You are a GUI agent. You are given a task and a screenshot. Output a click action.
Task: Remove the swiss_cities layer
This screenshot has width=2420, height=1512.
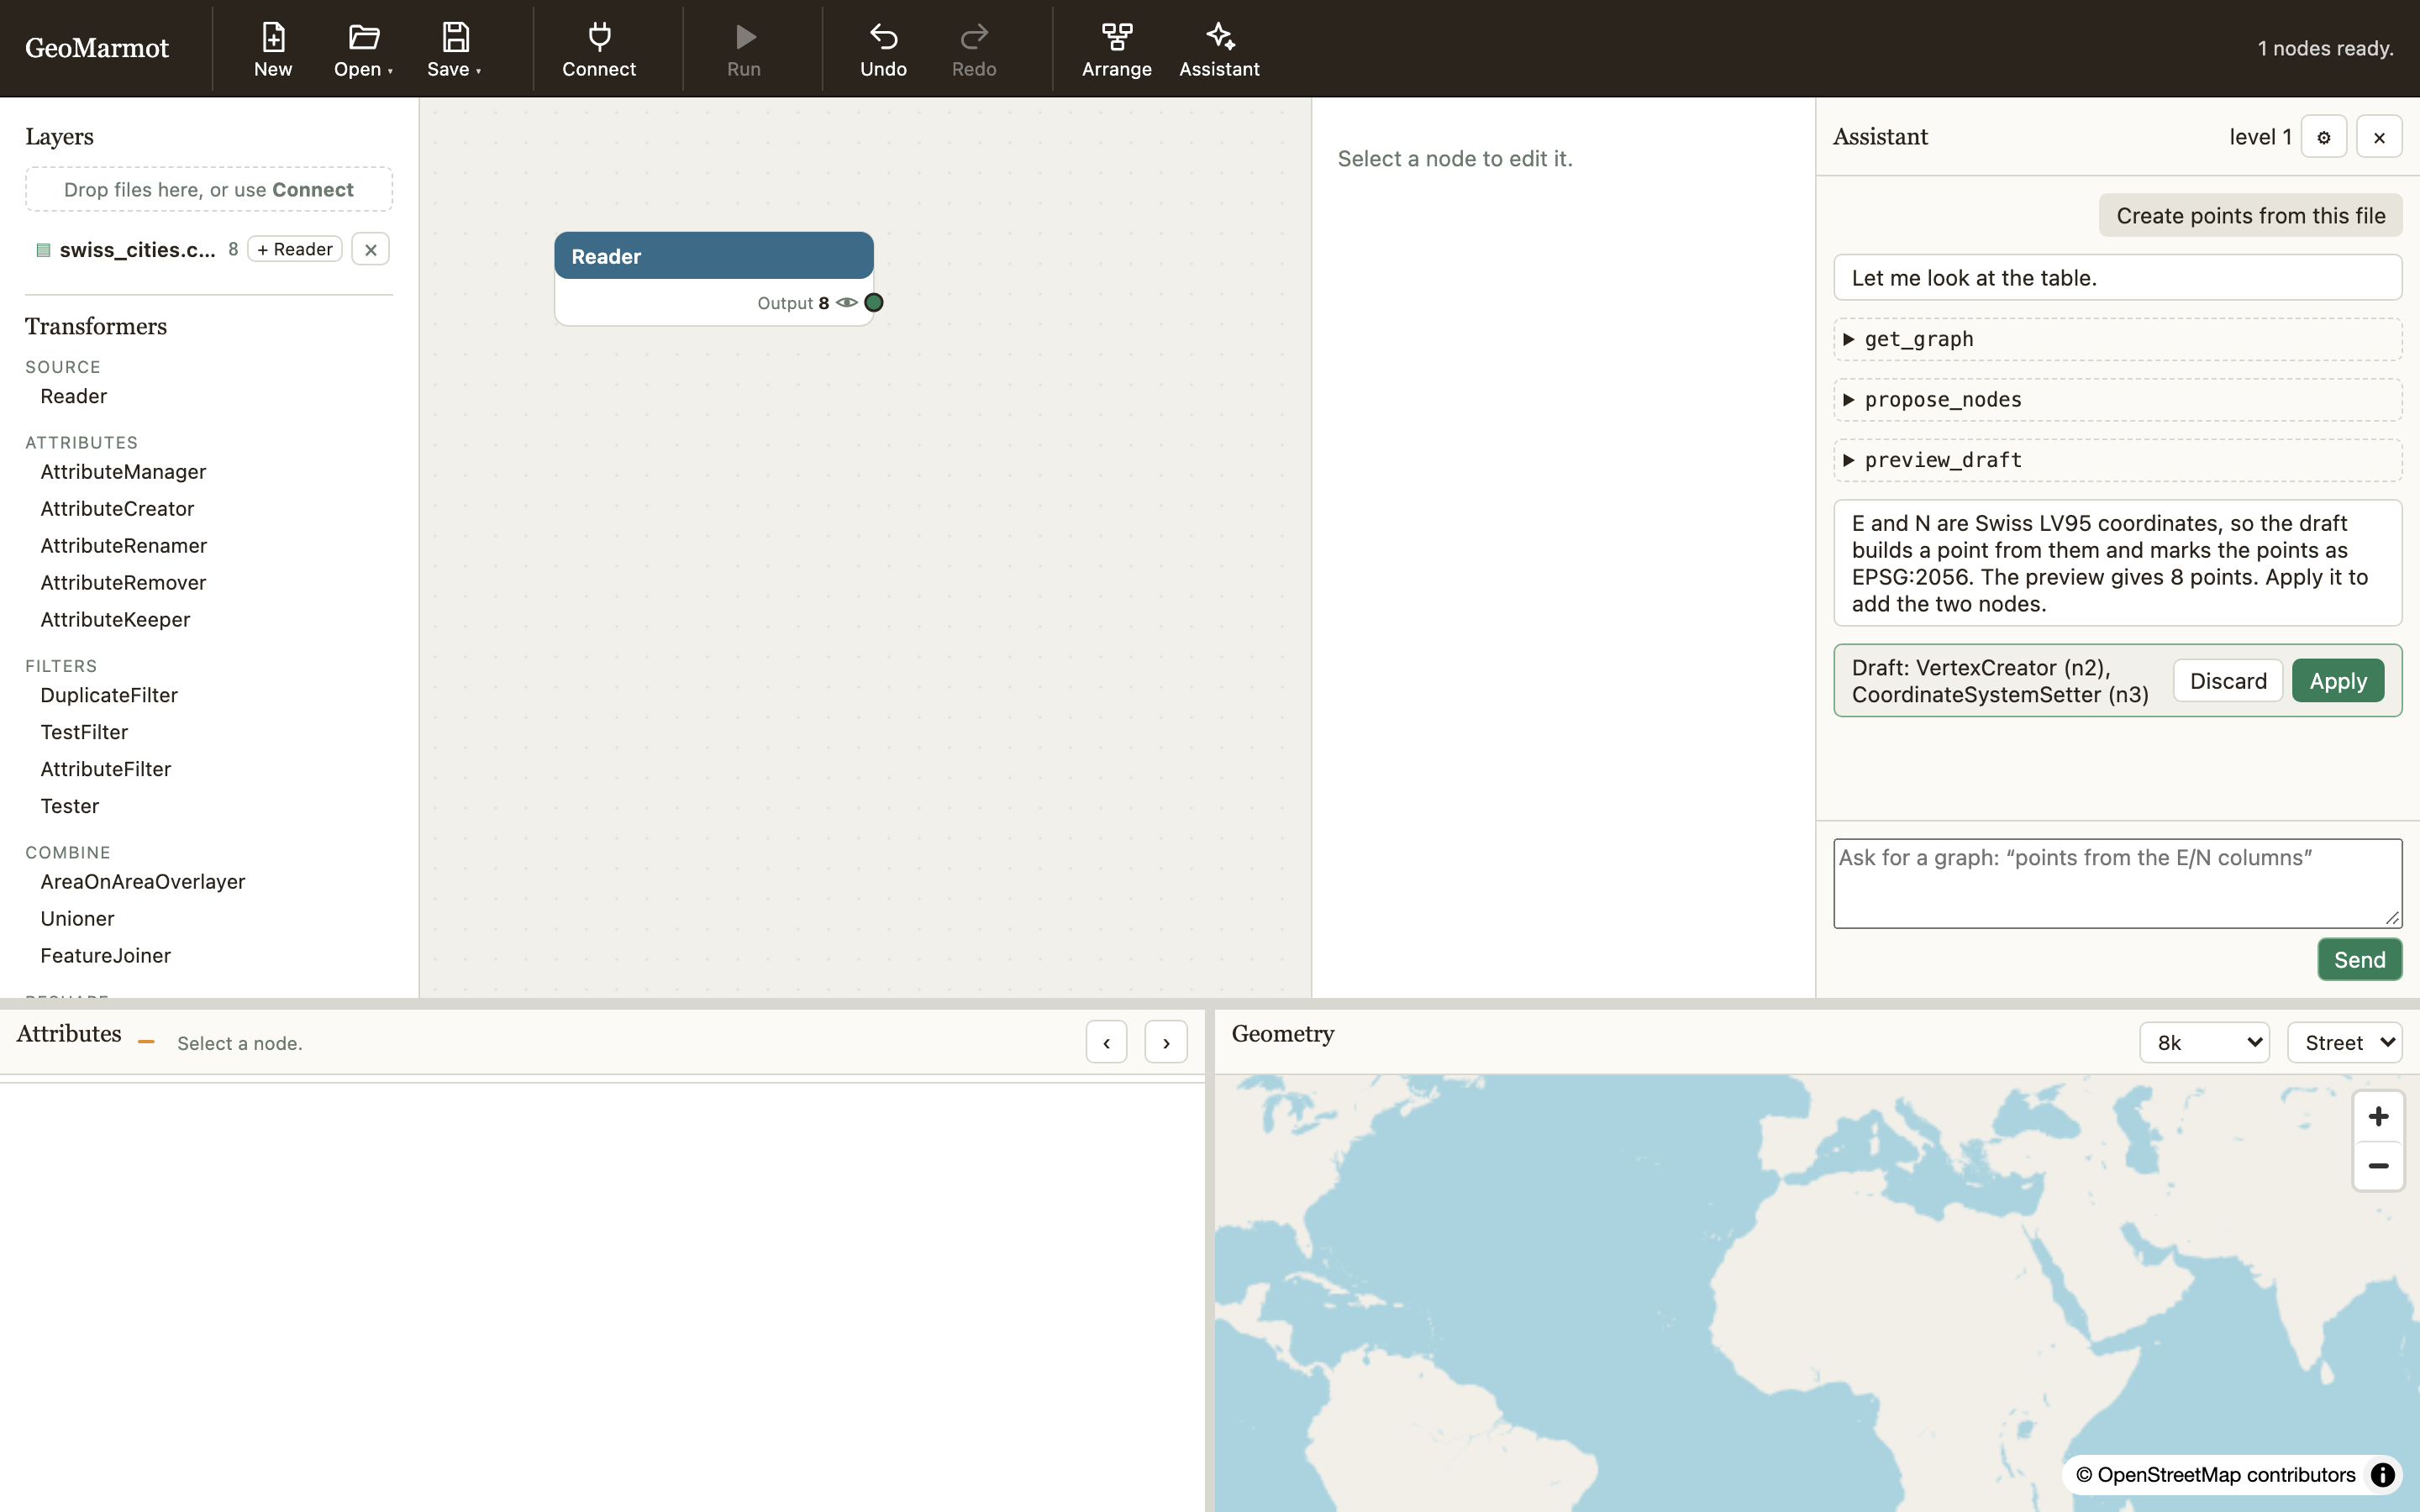click(370, 249)
